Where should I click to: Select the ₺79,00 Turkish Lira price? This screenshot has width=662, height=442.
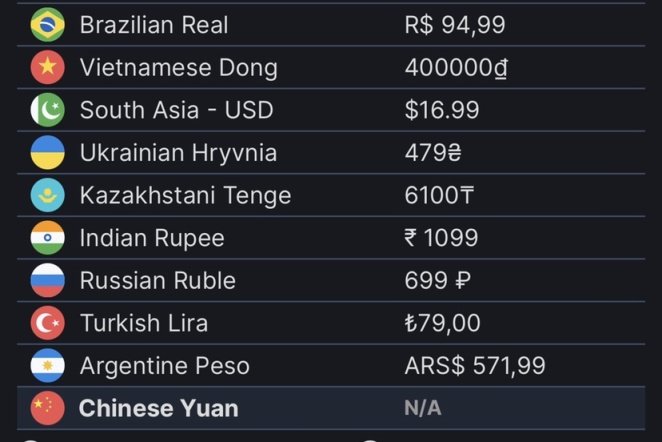pyautogui.click(x=442, y=323)
